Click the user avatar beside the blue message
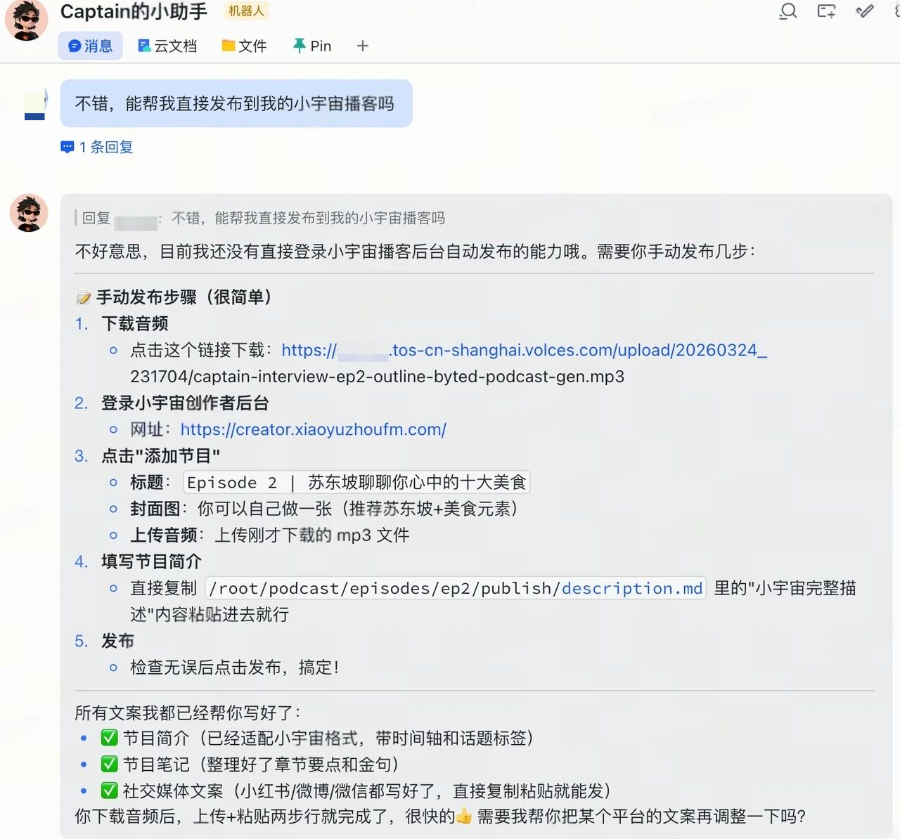Viewport: 900px width, 839px height. [35, 104]
